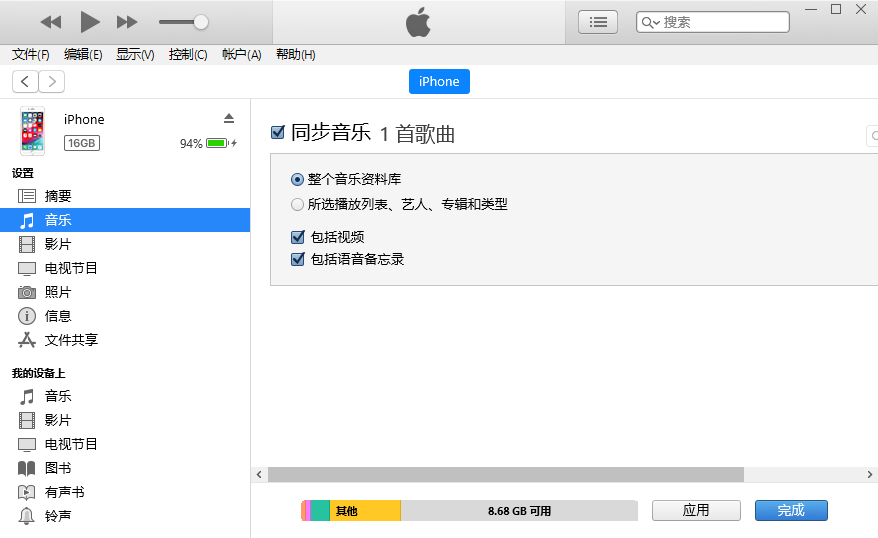Click the Apple logo in the header
Viewport: 878px width, 538px height.
tap(418, 22)
